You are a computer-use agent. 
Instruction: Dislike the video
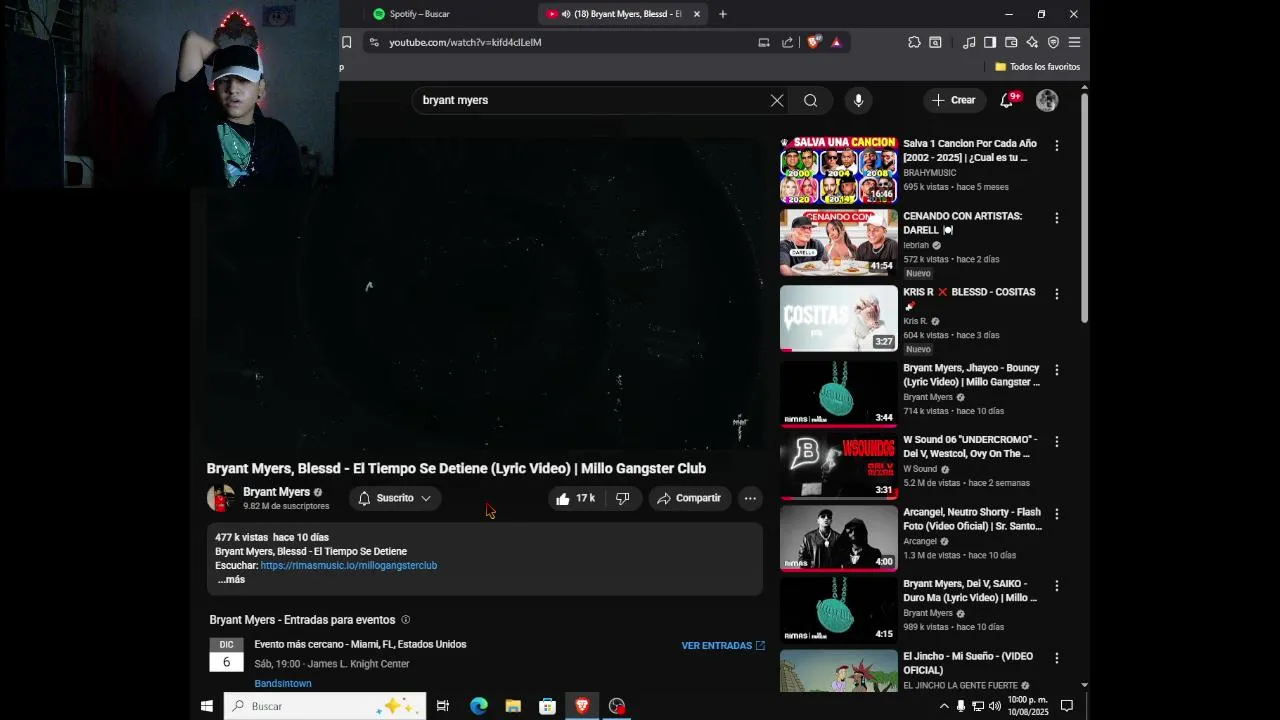(623, 498)
